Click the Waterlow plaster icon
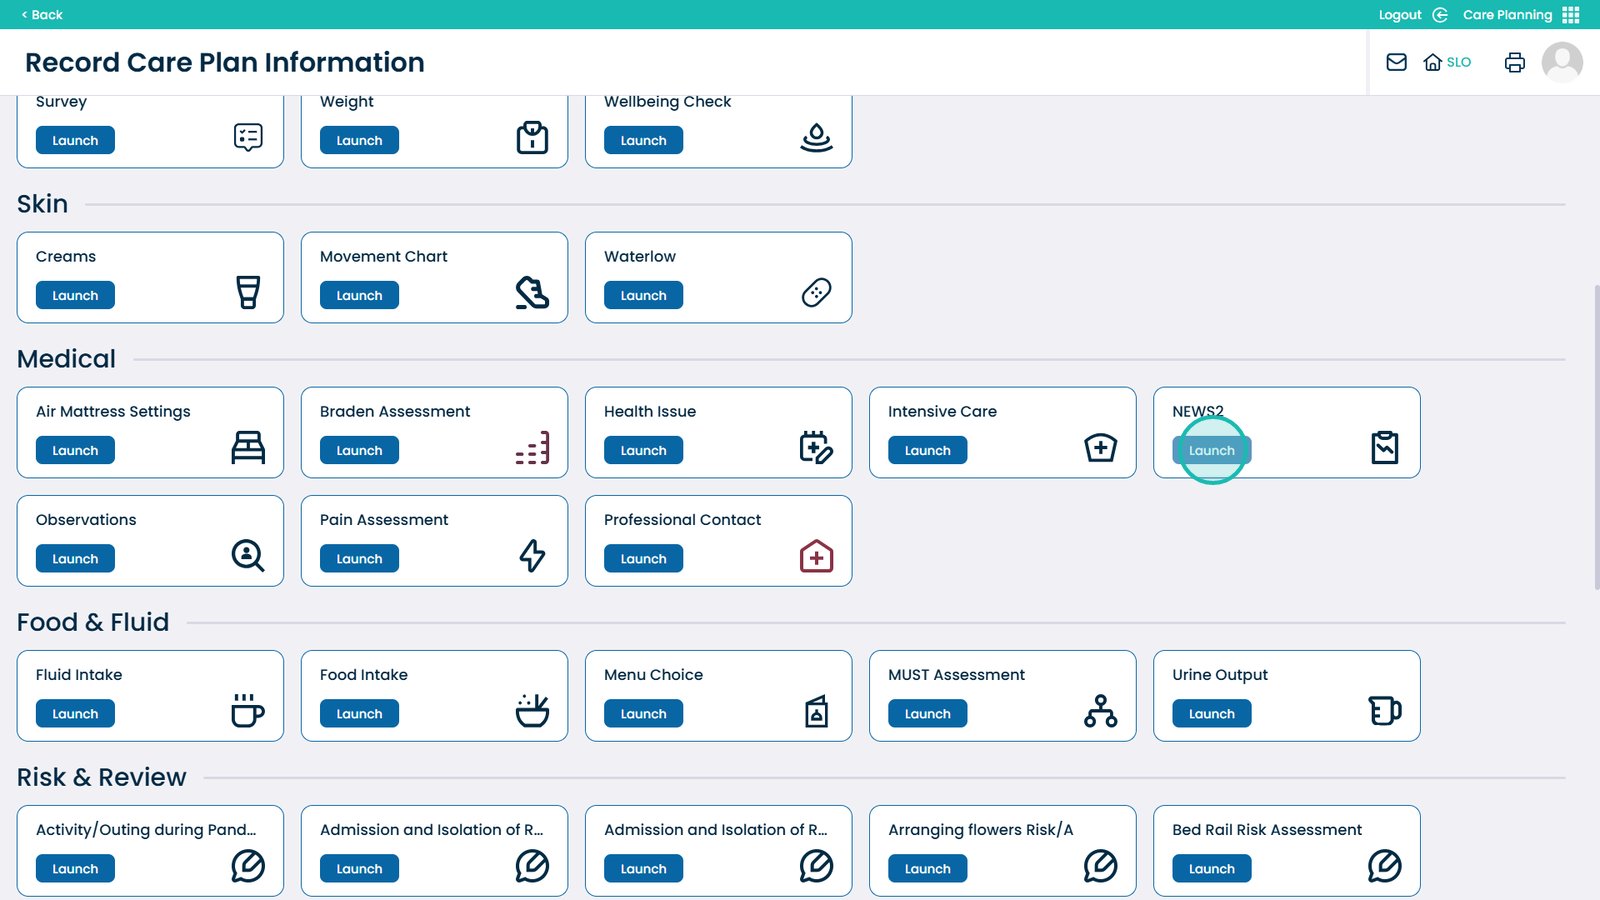Image resolution: width=1600 pixels, height=900 pixels. click(x=816, y=293)
